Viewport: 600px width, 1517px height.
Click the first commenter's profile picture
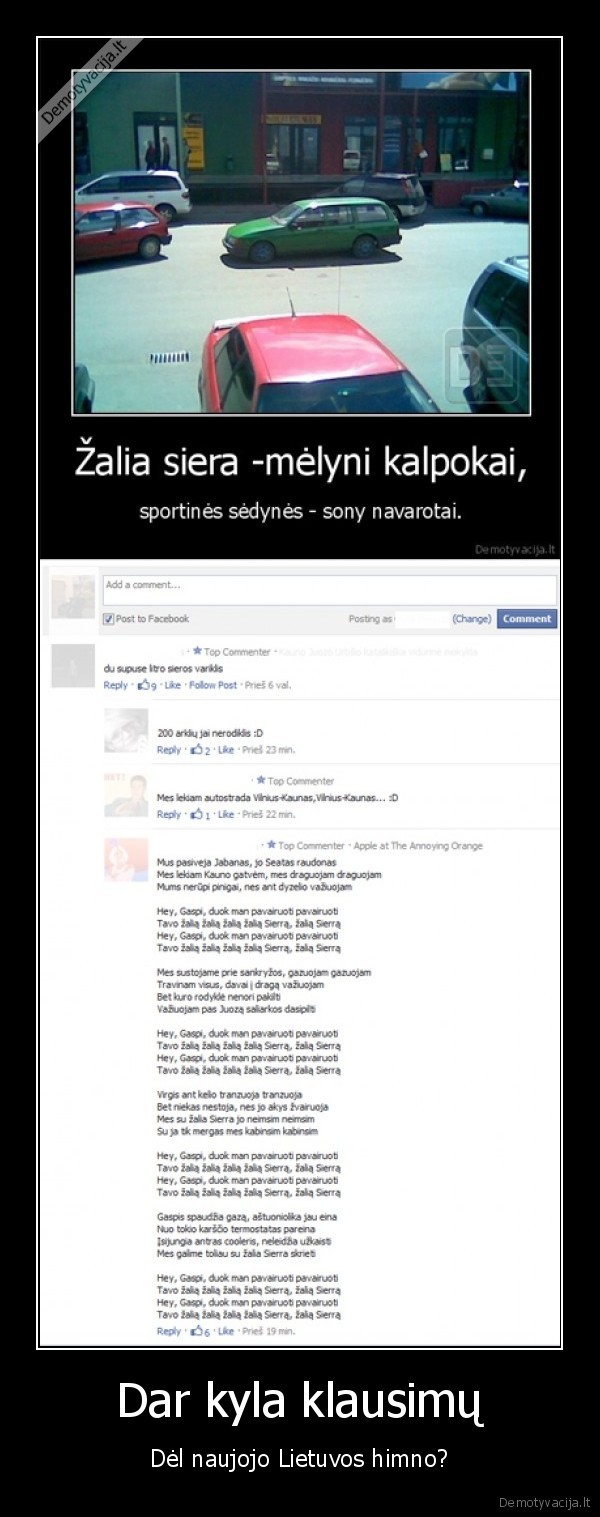[73, 666]
